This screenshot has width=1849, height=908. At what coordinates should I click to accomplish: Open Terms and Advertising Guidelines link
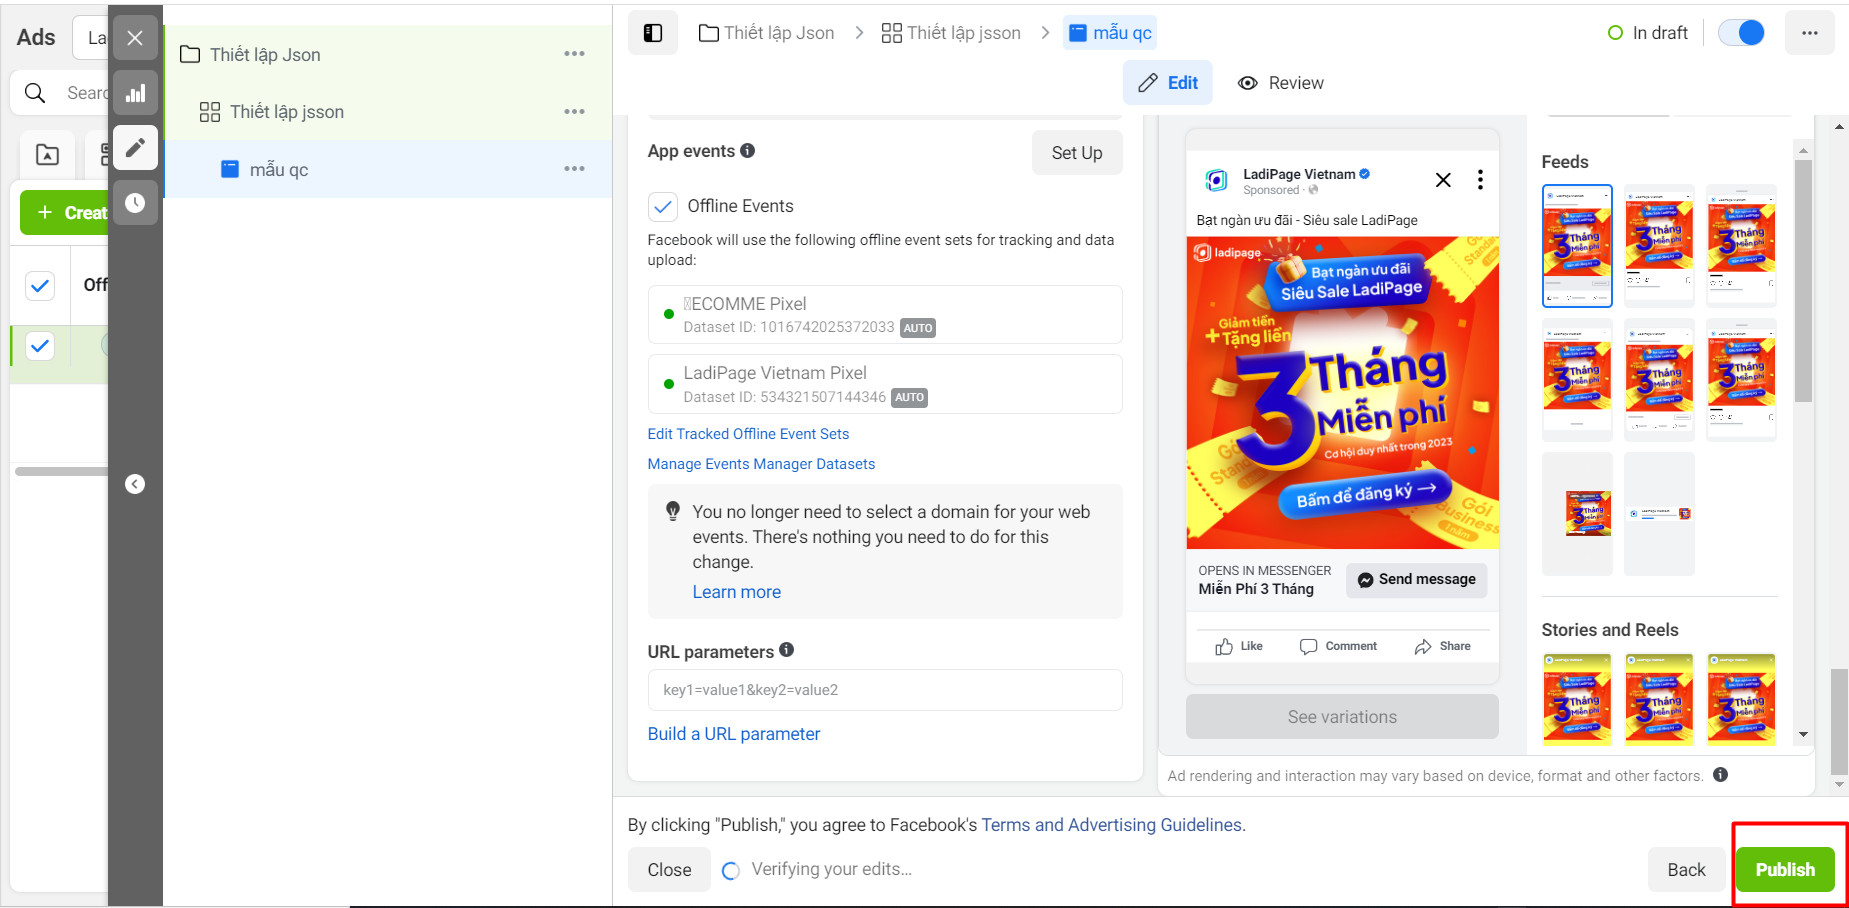1111,825
